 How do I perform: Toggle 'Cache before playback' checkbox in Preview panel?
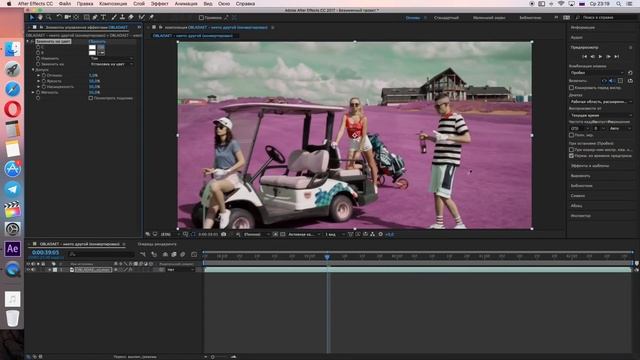point(571,87)
